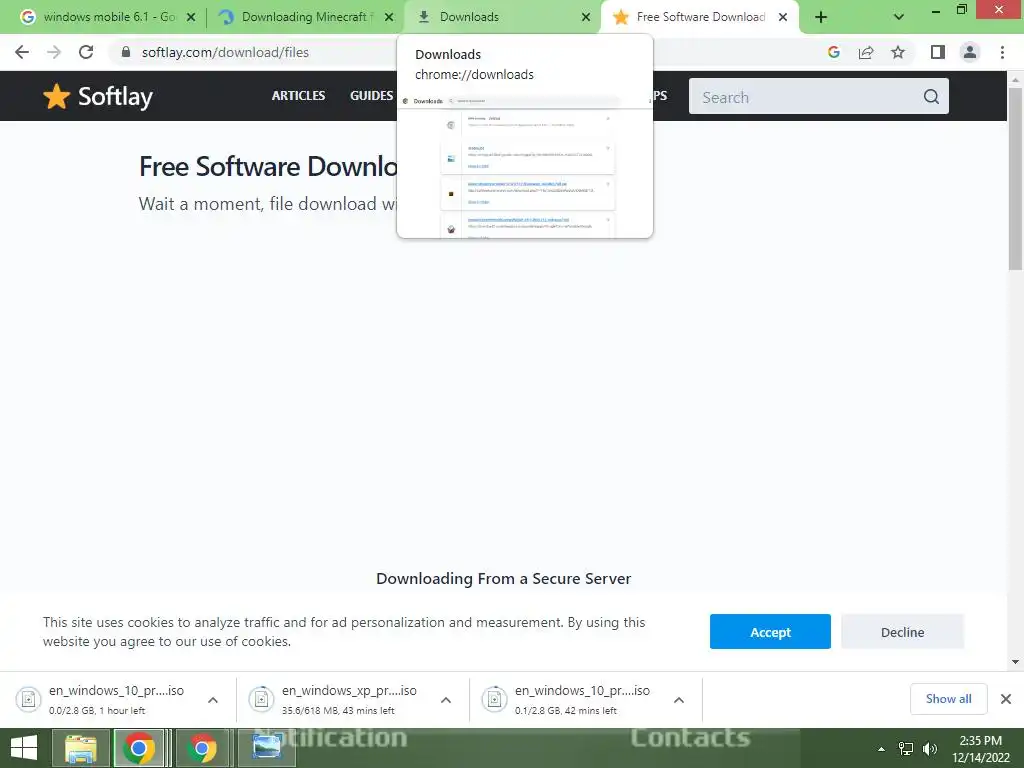Screen dimensions: 1024x768
Task: Click the scrollbar up arrow
Action: (x=1015, y=80)
